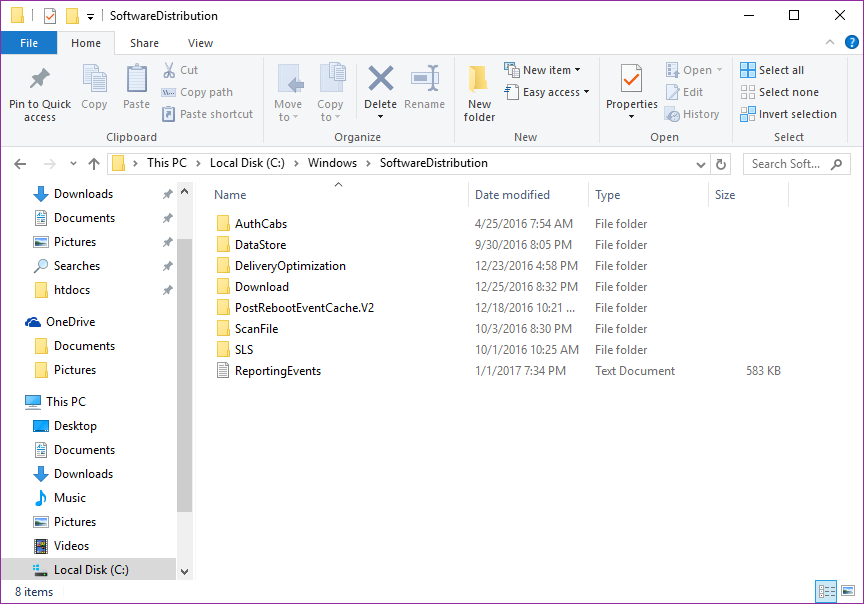This screenshot has height=604, width=864.
Task: Click the red Delete X icon
Action: [x=380, y=78]
